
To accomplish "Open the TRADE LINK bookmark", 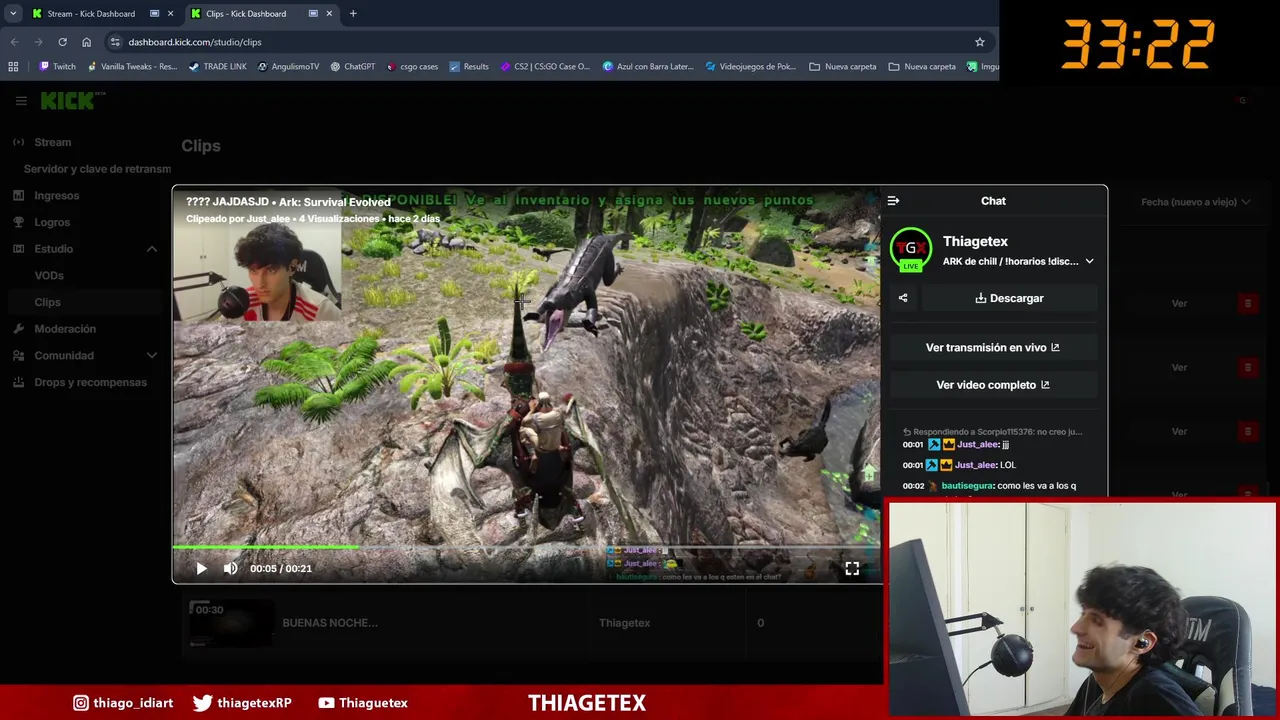I will click(x=217, y=67).
